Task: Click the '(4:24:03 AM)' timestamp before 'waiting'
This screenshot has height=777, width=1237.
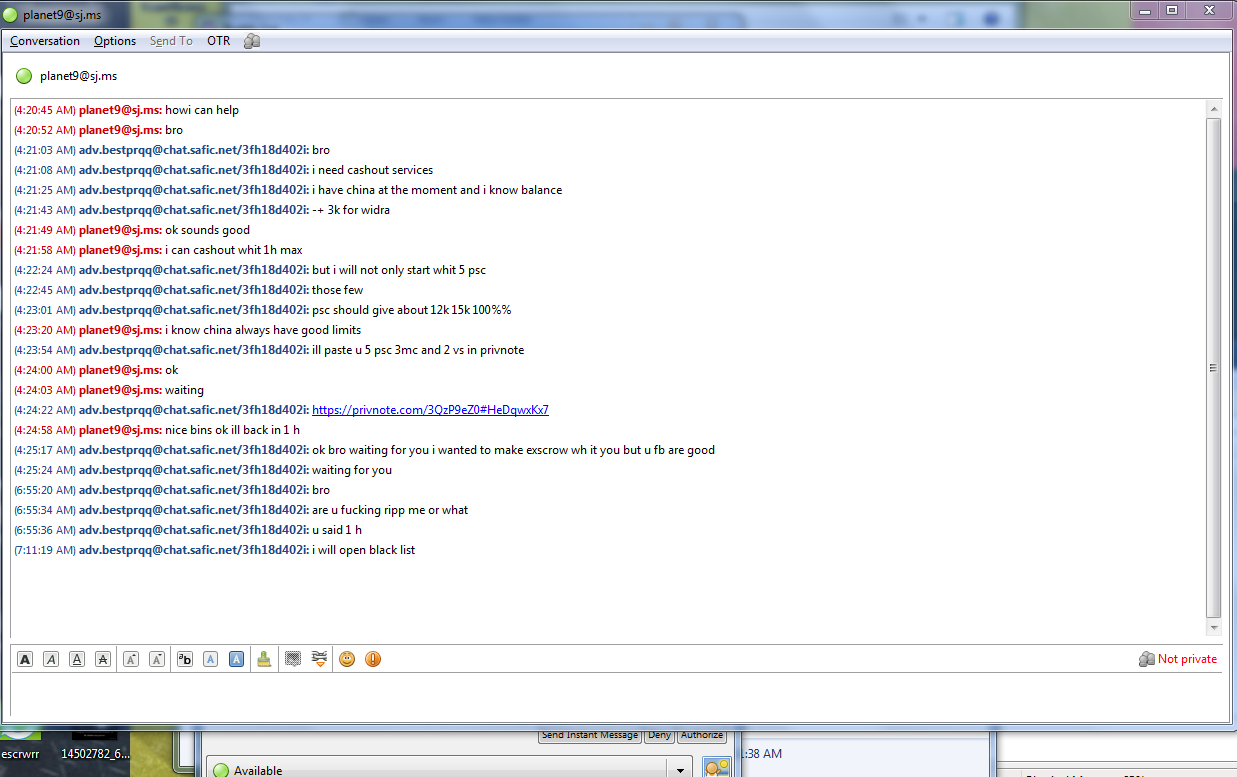Action: (45, 390)
